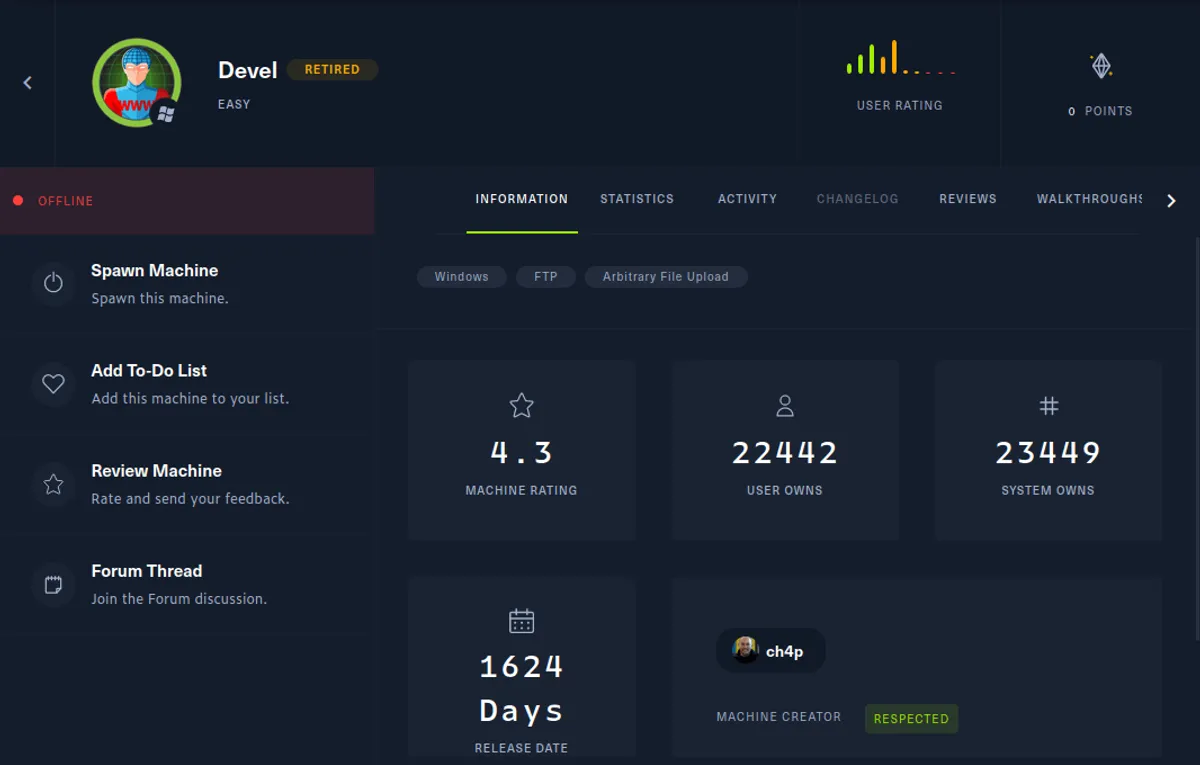Click the heart icon for To-Do List

tap(53, 384)
